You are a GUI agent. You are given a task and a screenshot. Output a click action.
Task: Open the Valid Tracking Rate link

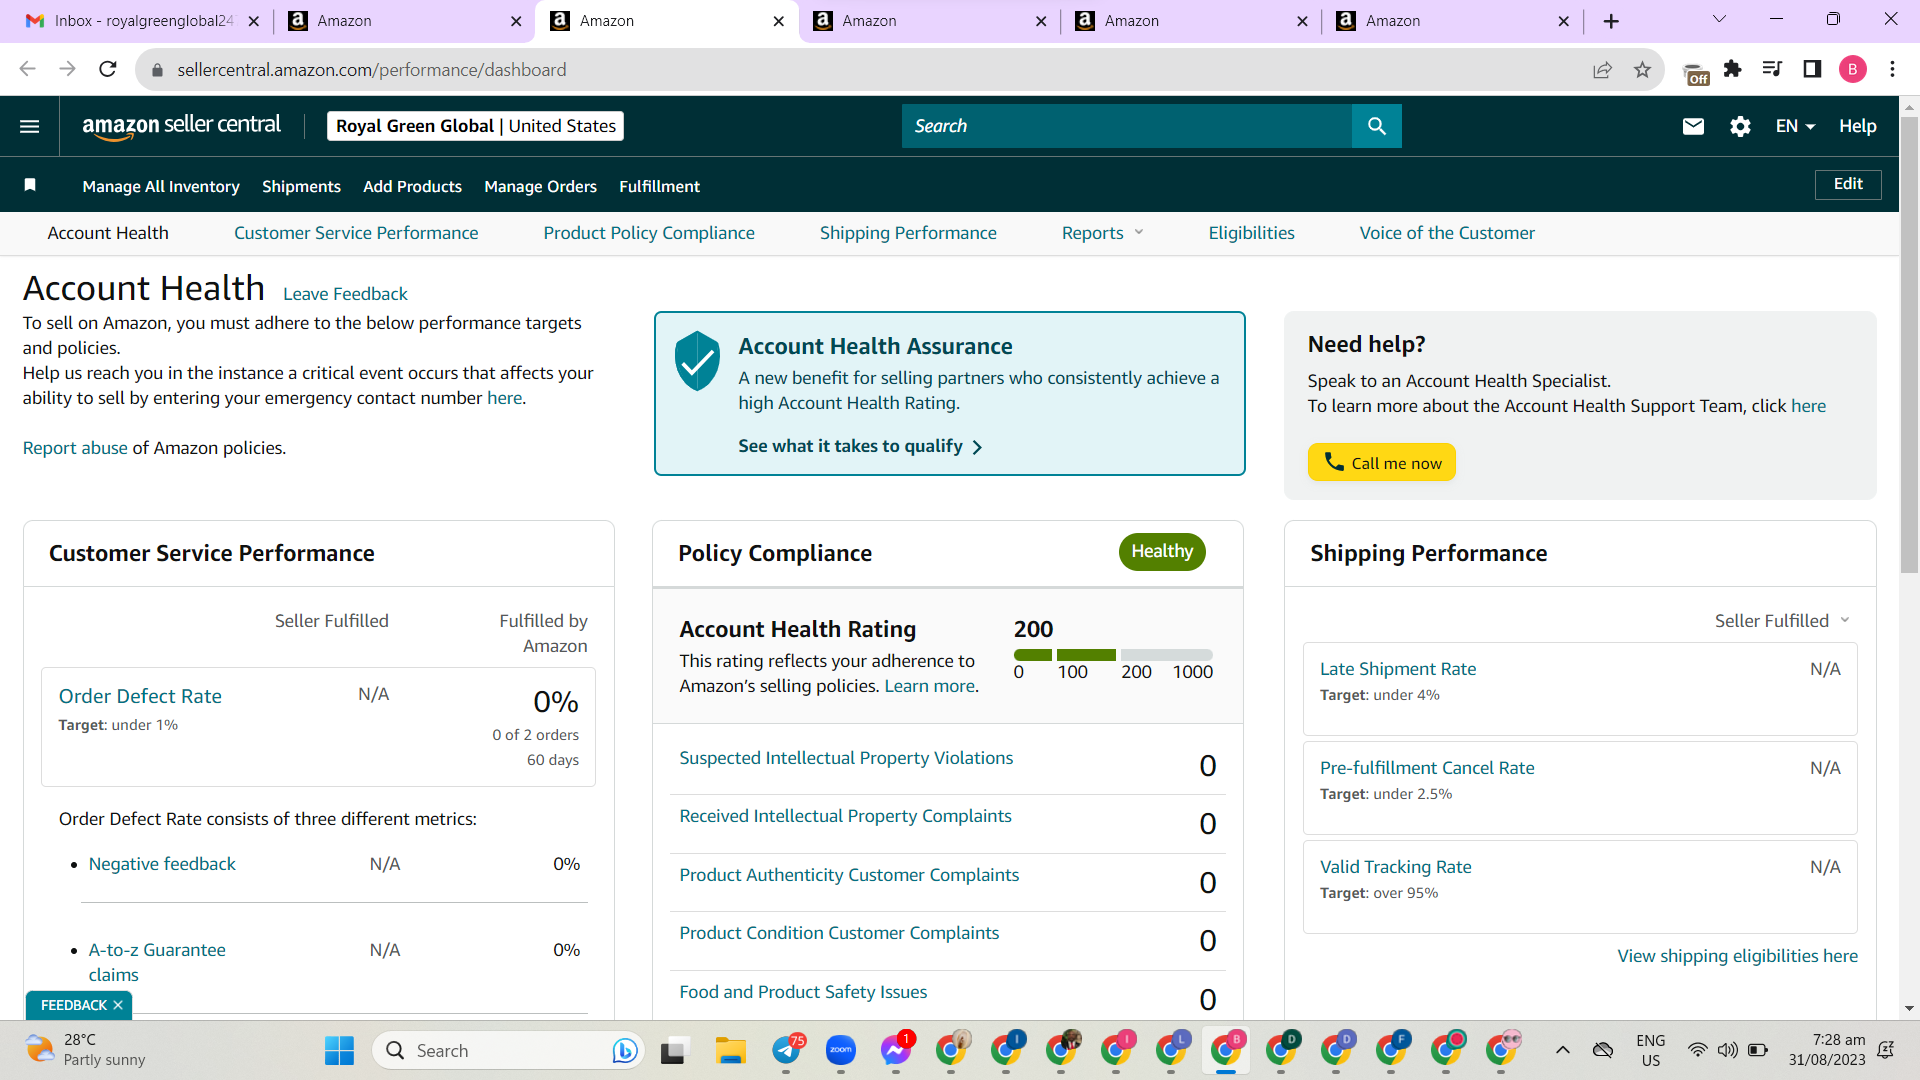coord(1395,867)
